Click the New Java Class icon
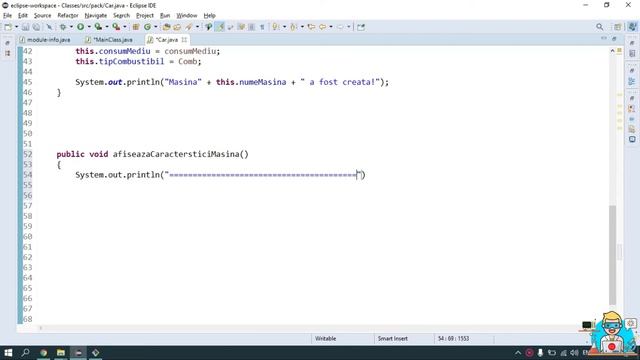The image size is (640, 360). [x=147, y=27]
